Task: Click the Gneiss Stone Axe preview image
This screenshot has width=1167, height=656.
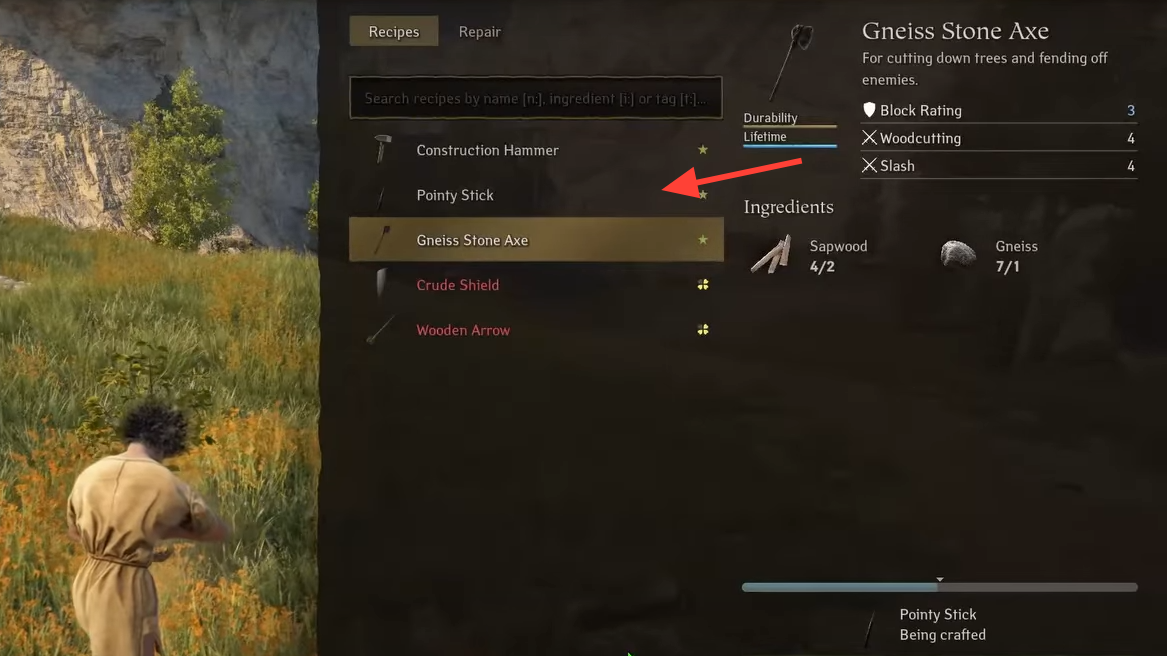Action: (791, 62)
